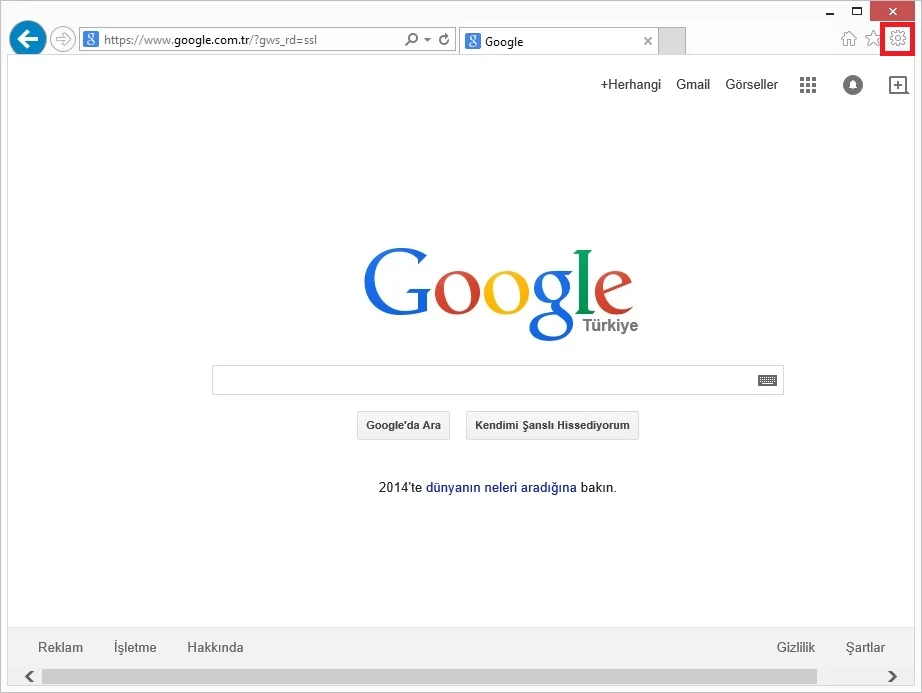
Task: Show Google notifications bell
Action: [x=853, y=85]
